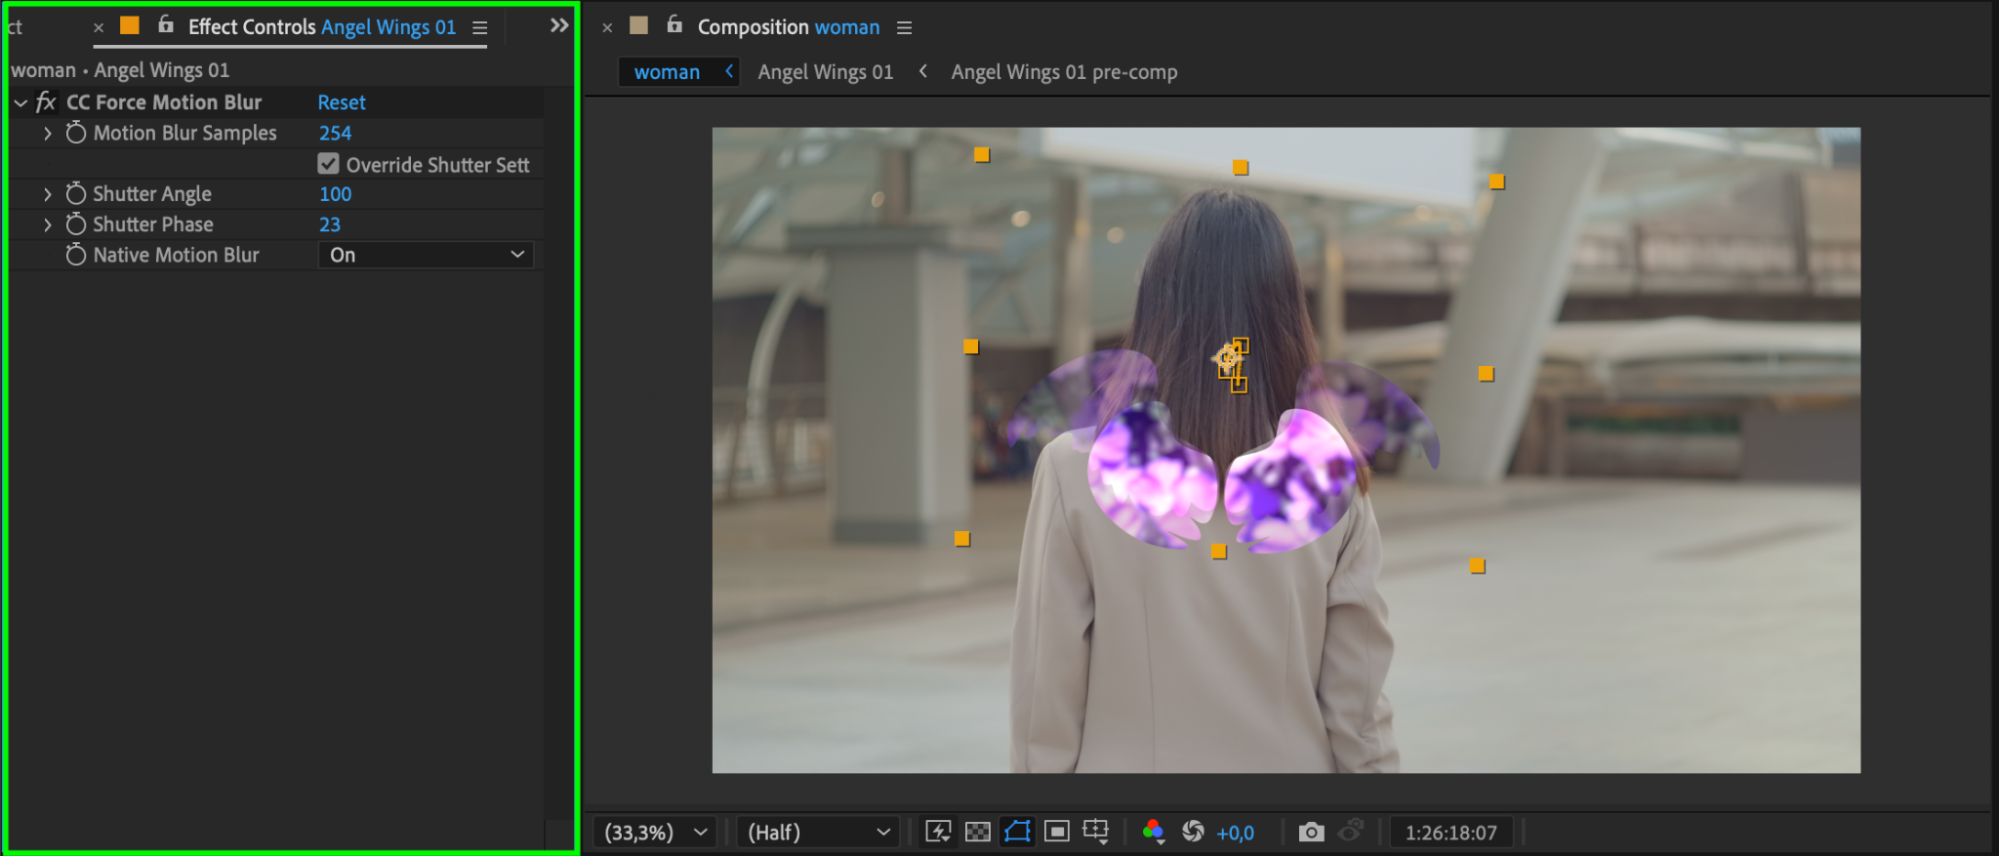Click the Shutter Angle stopwatch icon
Screen dimensions: 1999x857
(76, 194)
